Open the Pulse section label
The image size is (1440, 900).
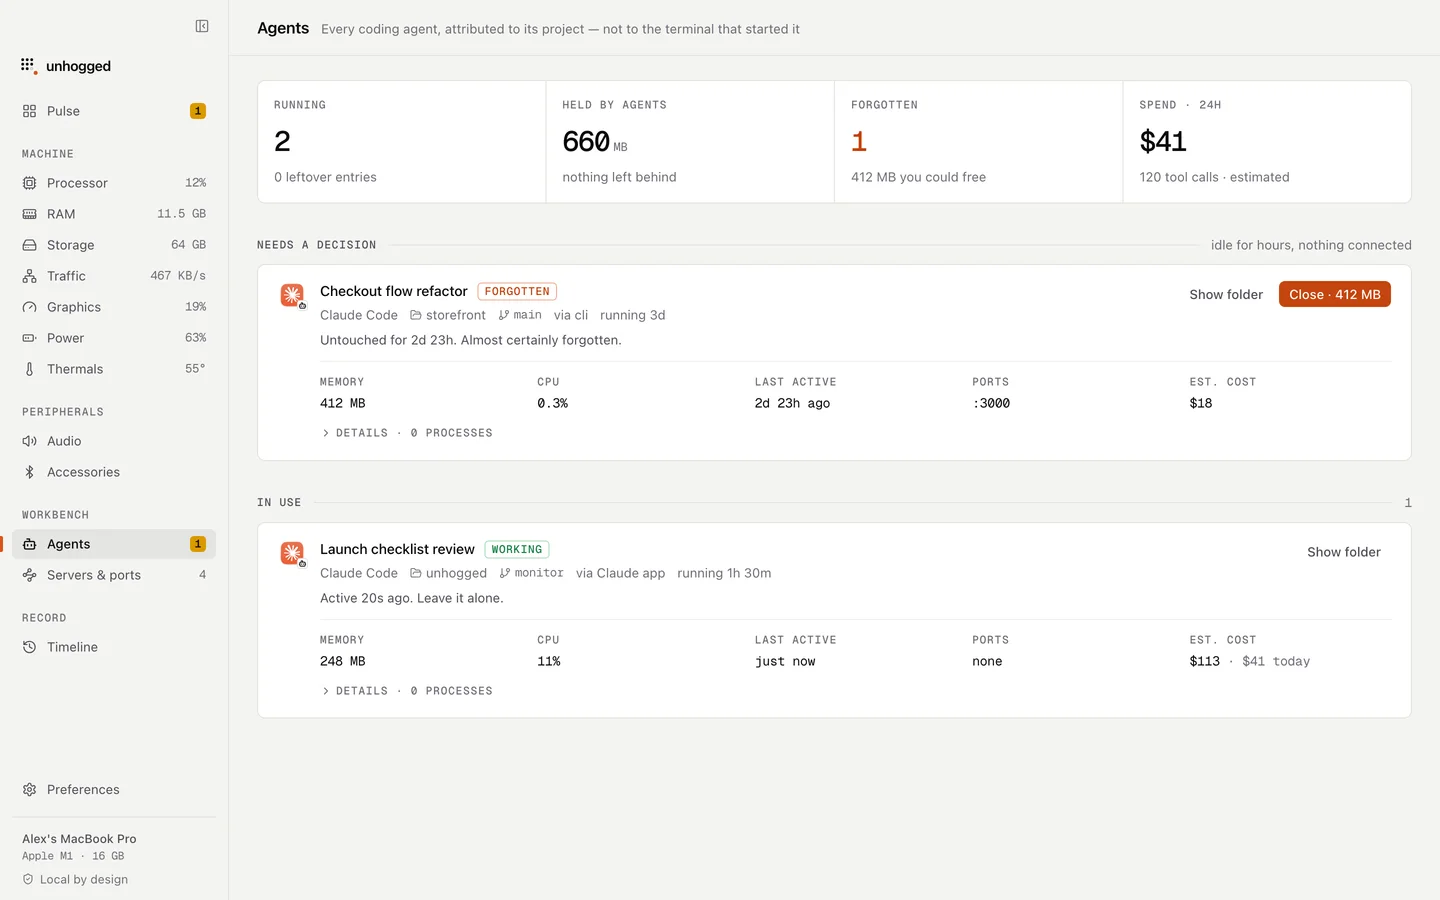(x=63, y=111)
